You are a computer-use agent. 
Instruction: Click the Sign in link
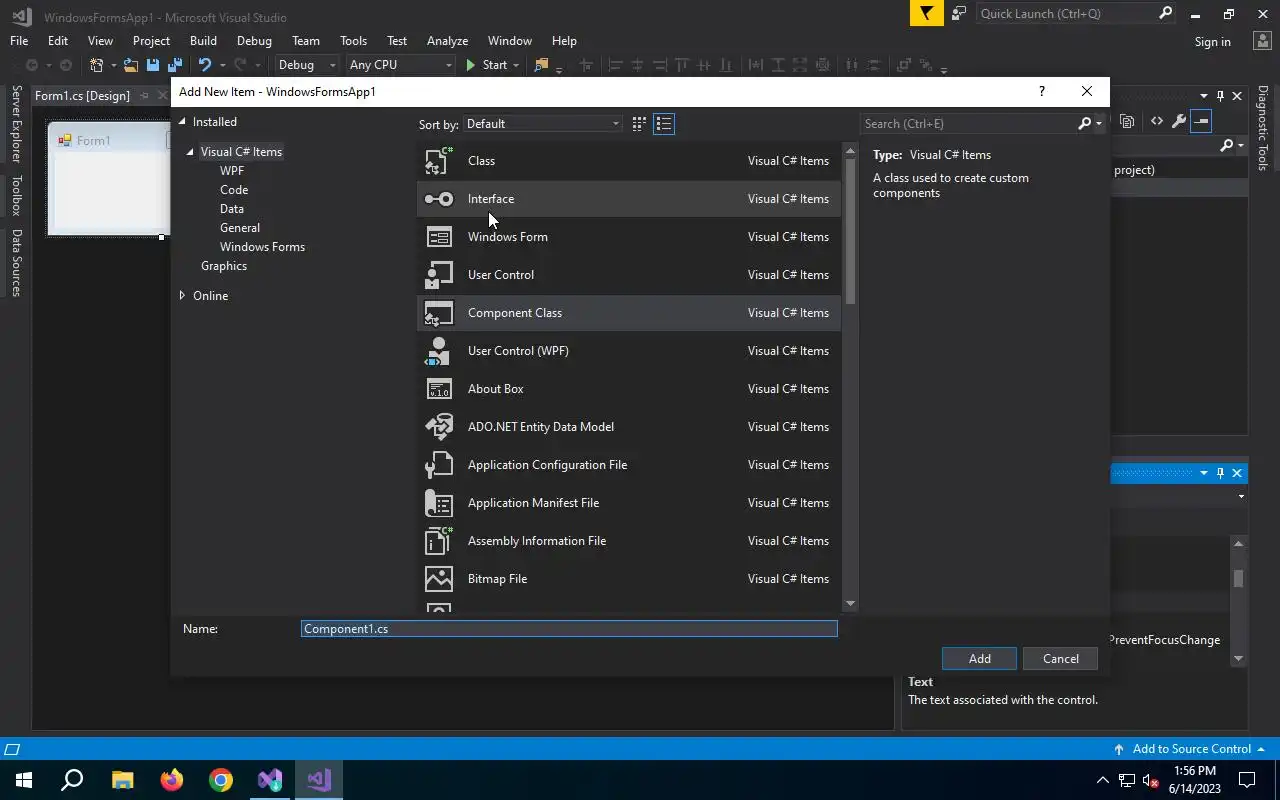(1212, 42)
